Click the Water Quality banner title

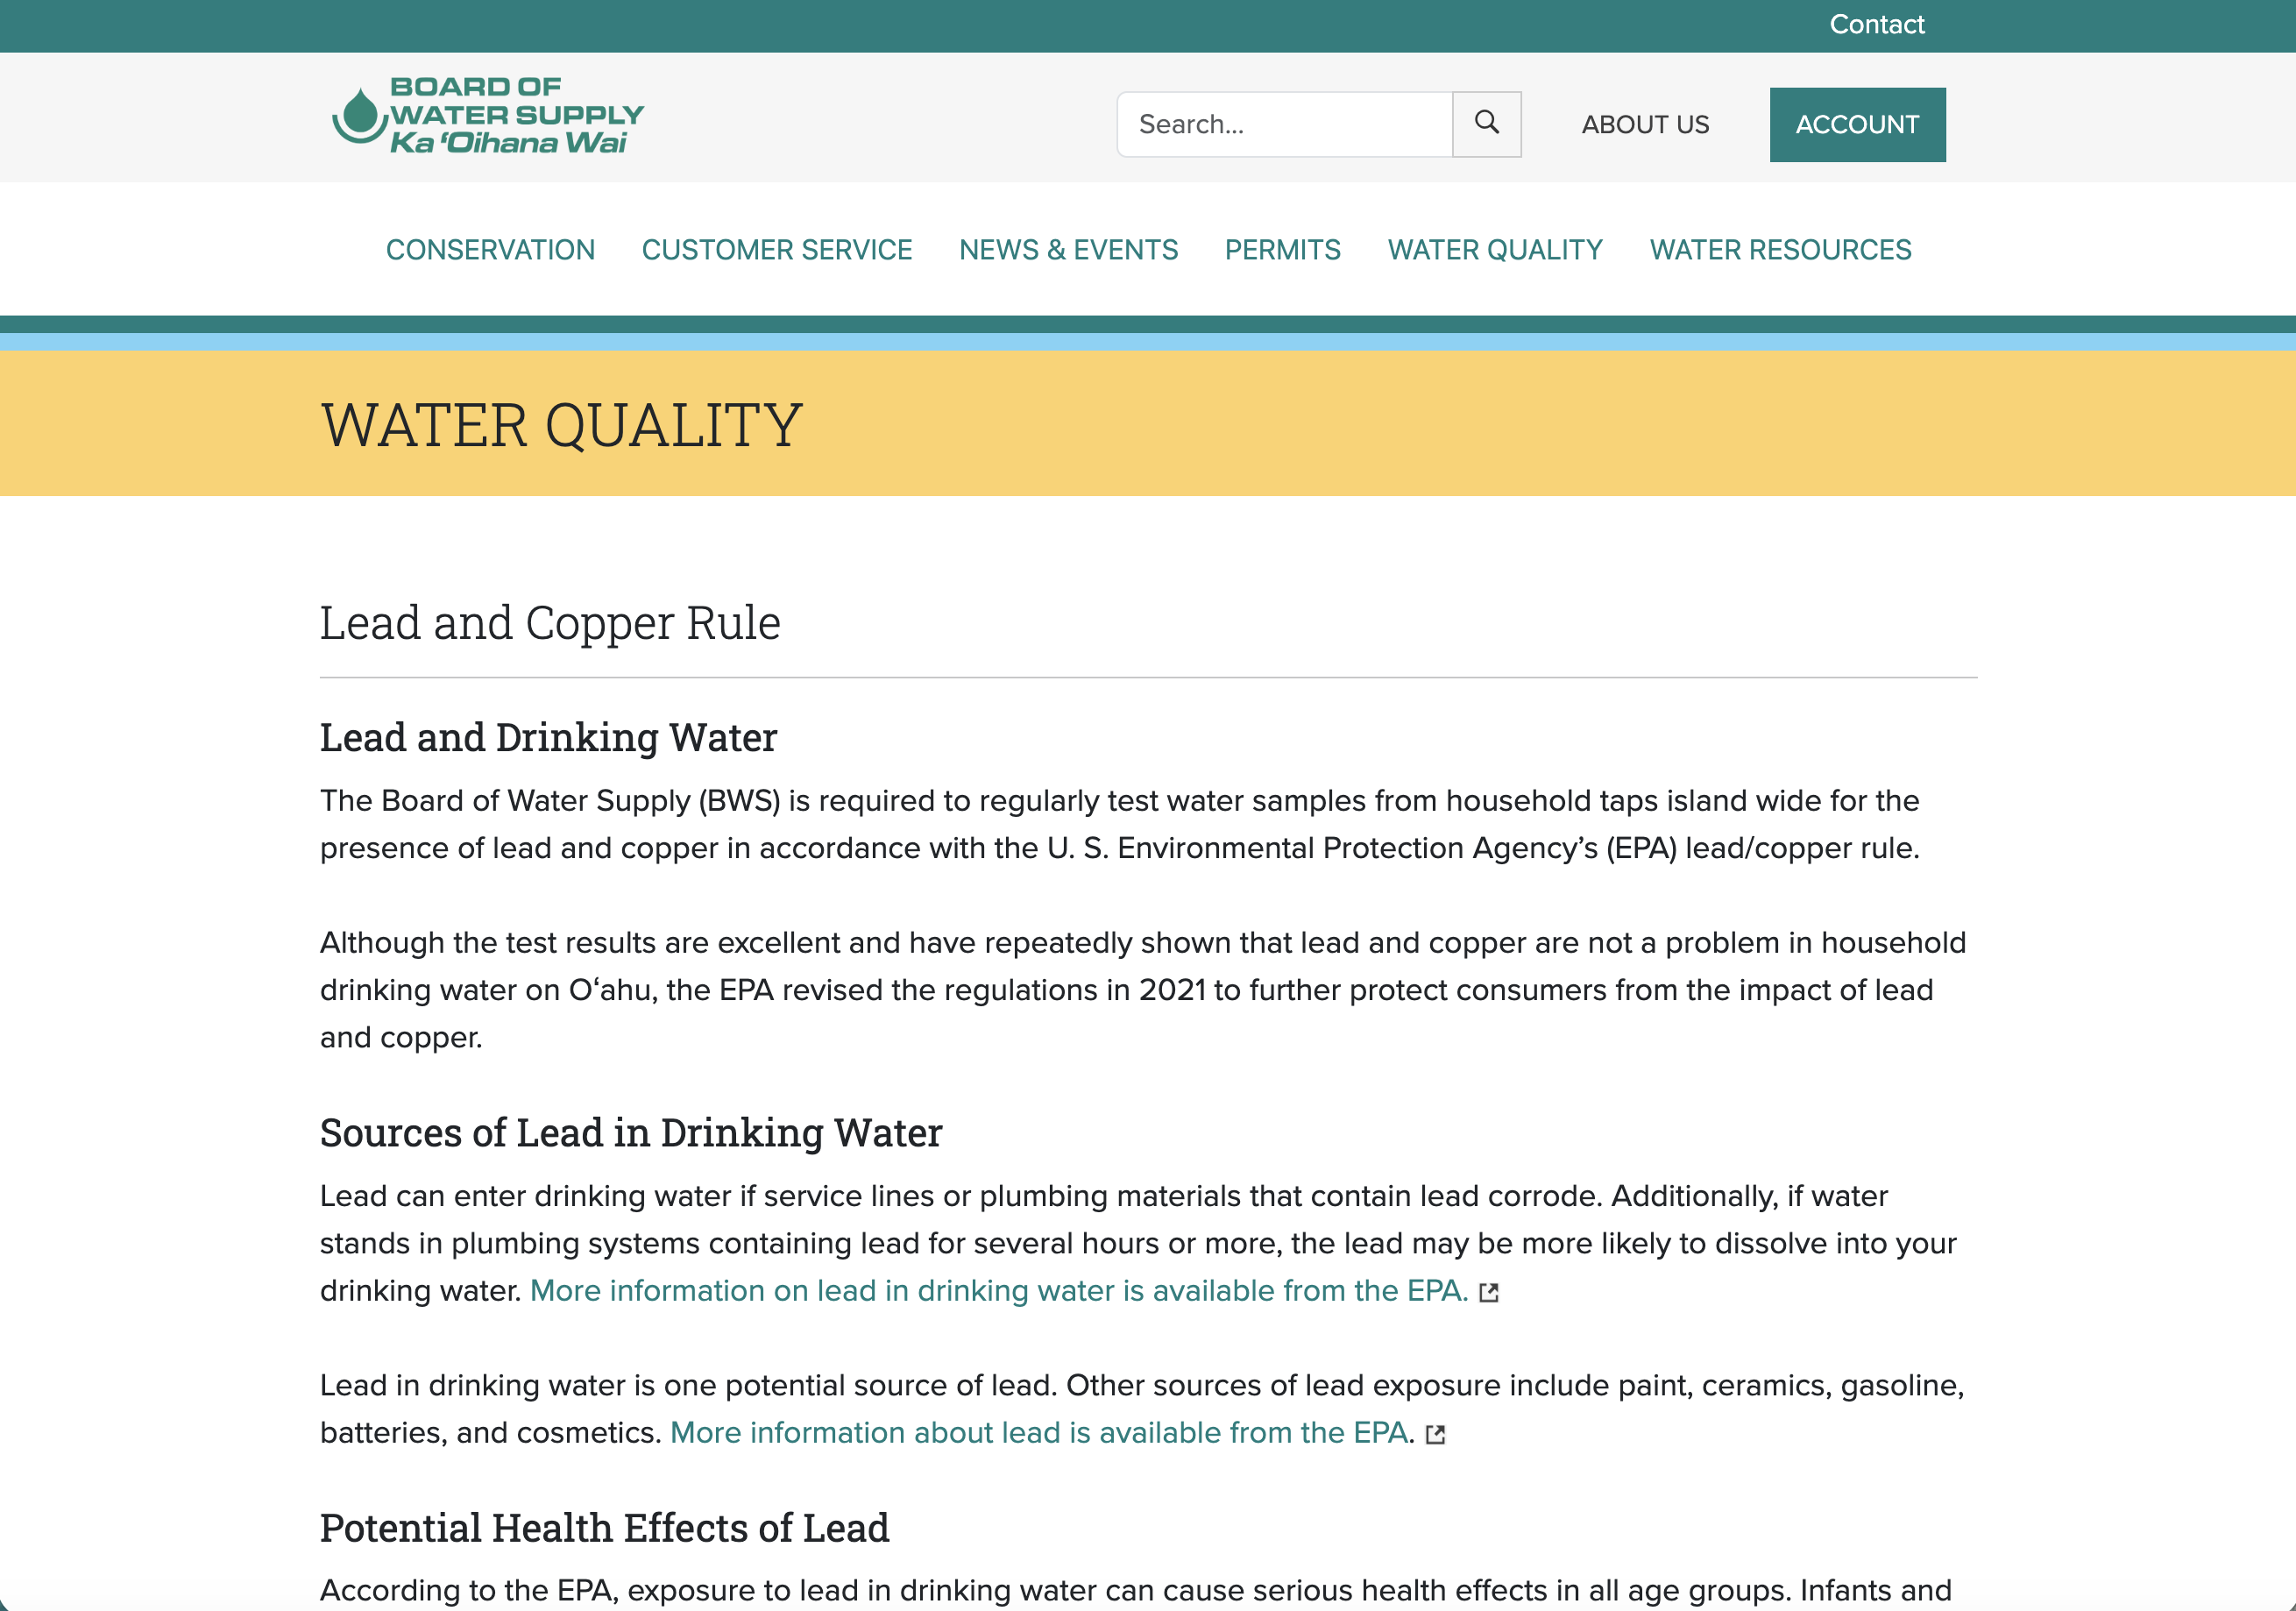pyautogui.click(x=561, y=424)
